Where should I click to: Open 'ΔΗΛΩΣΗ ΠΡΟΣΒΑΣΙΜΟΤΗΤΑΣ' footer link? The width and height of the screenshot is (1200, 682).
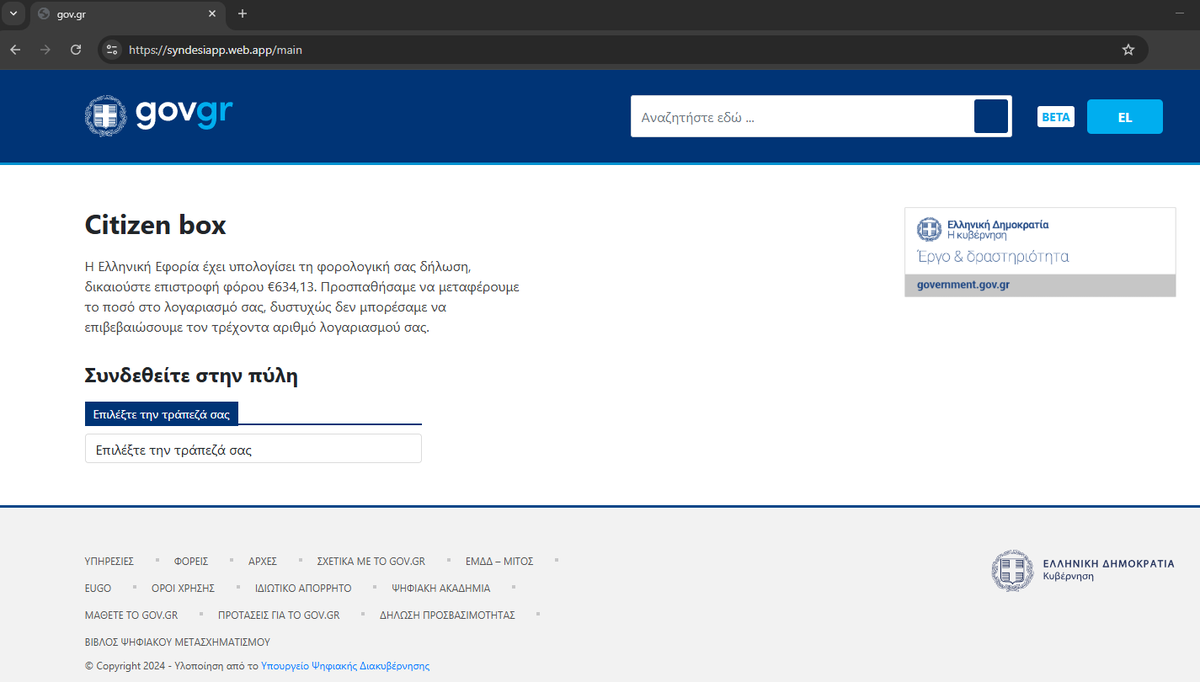click(x=447, y=615)
